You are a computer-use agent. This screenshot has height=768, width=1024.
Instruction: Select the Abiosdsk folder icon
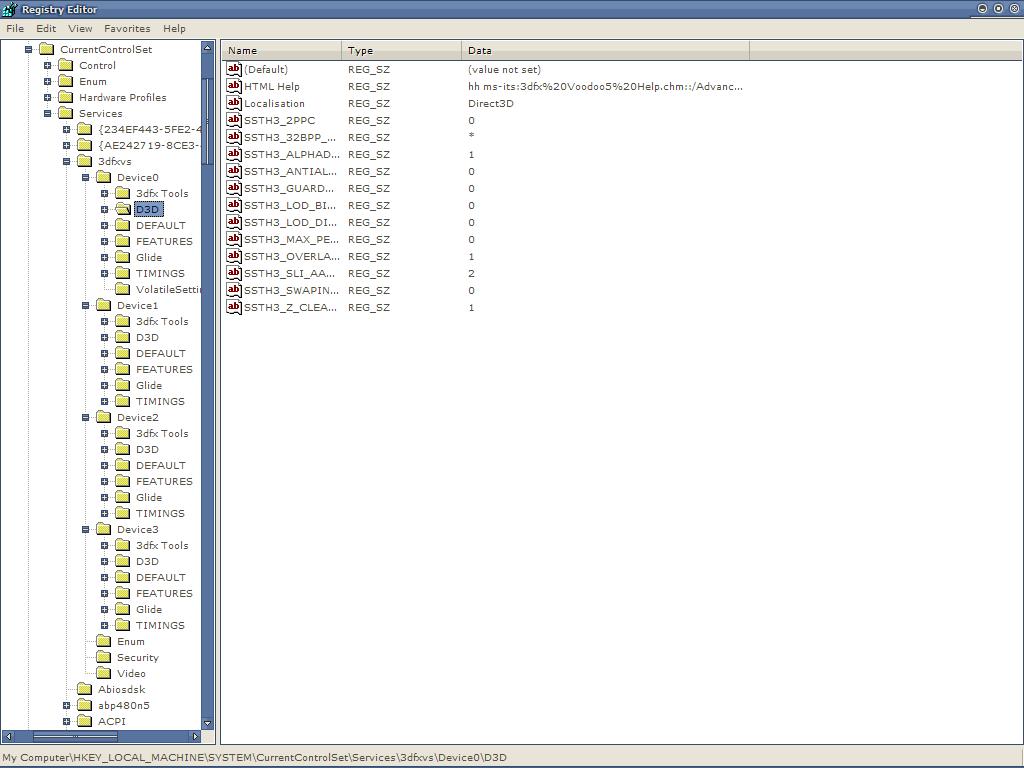[x=85, y=690]
